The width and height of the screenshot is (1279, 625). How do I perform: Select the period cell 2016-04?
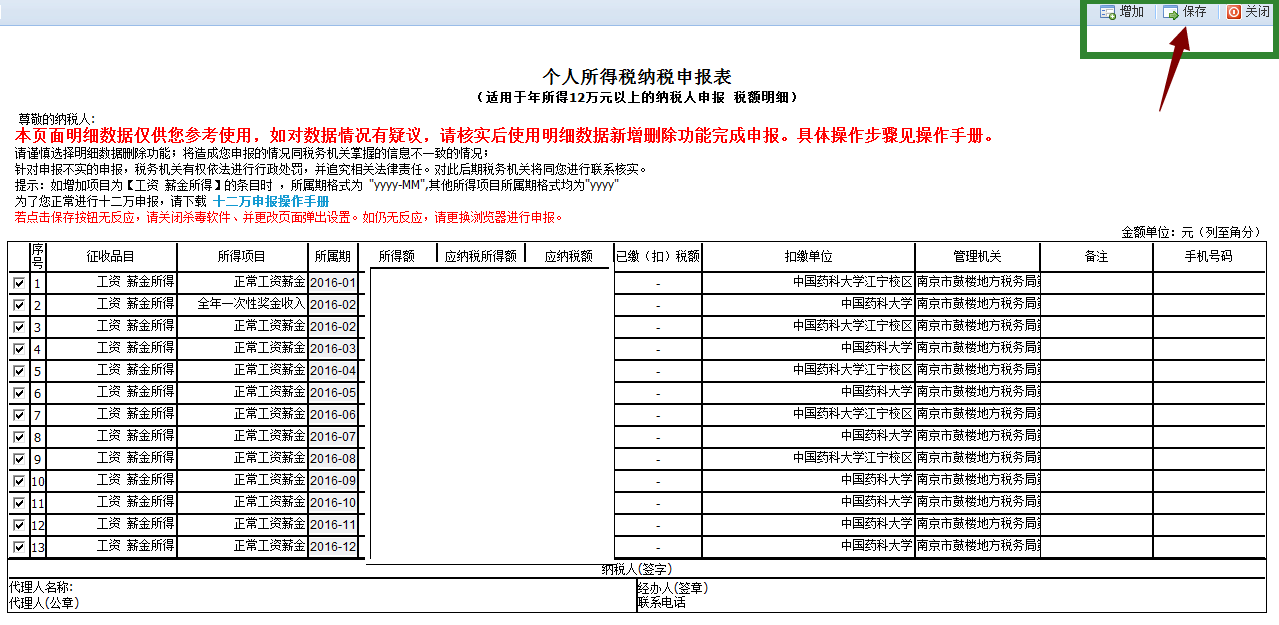[x=333, y=370]
